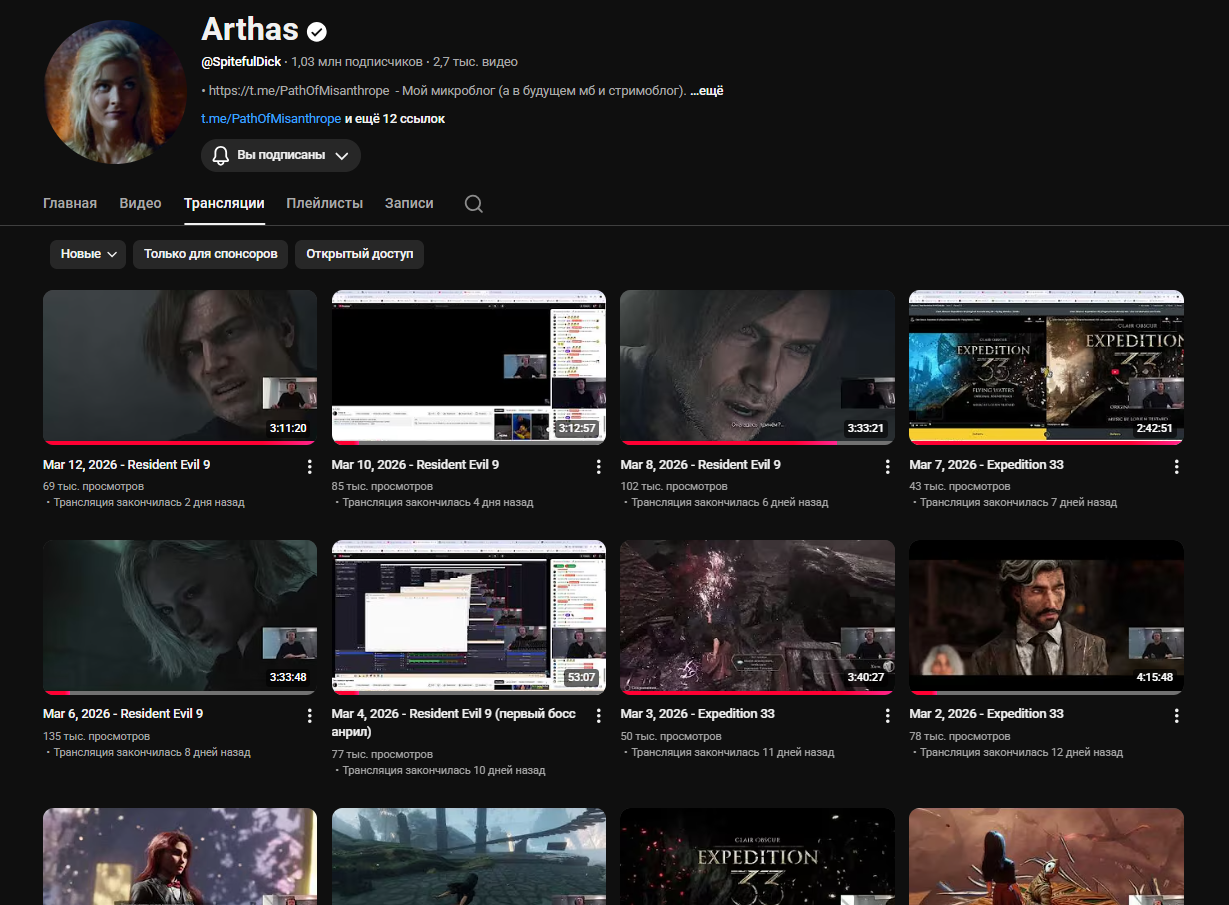
Task: Click the '1,03 млн подписчиков' subscriber count
Action: pos(357,62)
